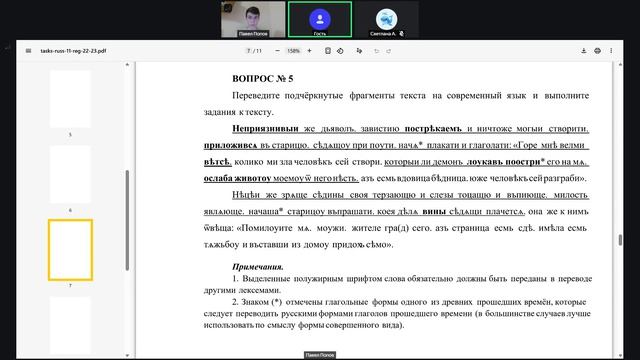This screenshot has width=640, height=360.
Task: Click the file name tasks-russ-11-reg-22-23.pdf
Action: [73, 51]
